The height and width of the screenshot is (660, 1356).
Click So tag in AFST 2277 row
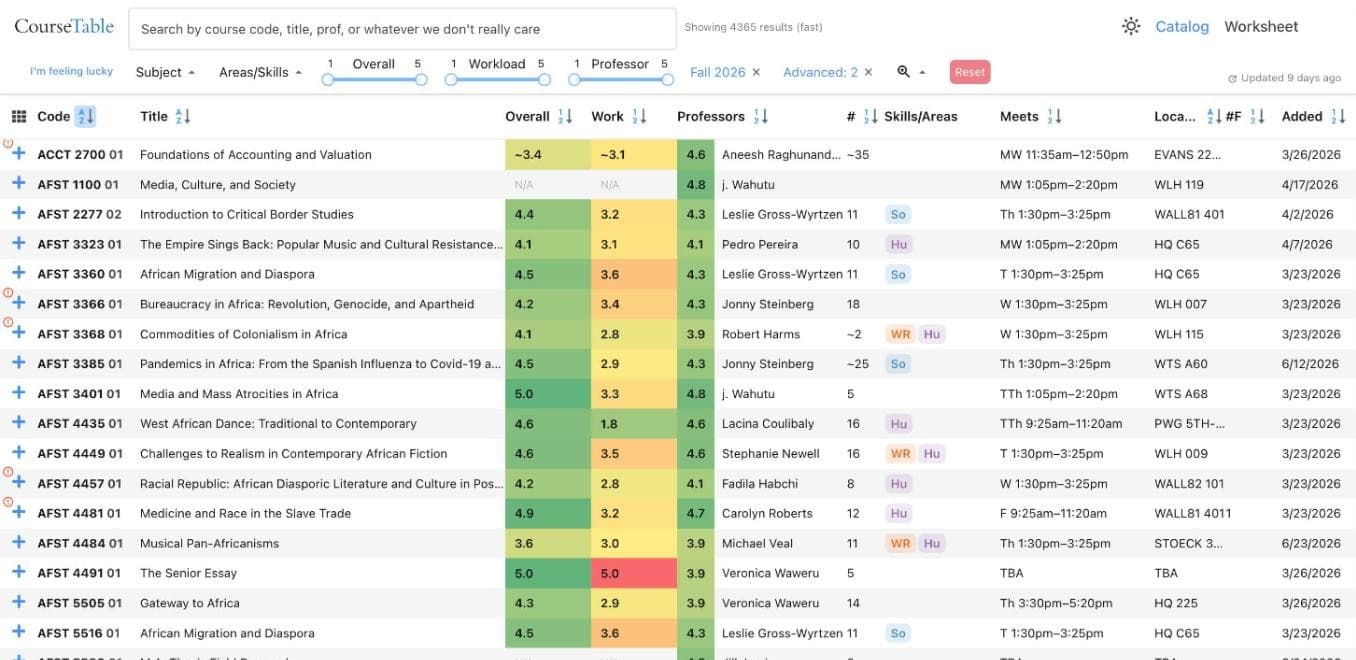point(898,214)
